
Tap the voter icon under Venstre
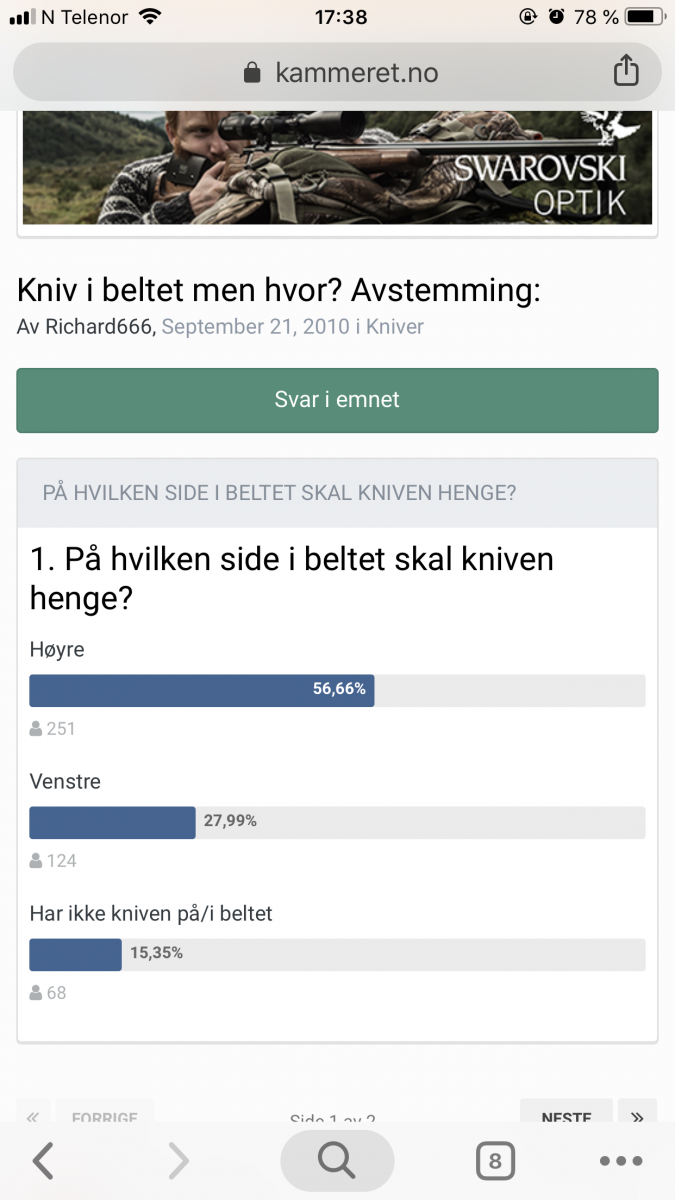pos(36,861)
